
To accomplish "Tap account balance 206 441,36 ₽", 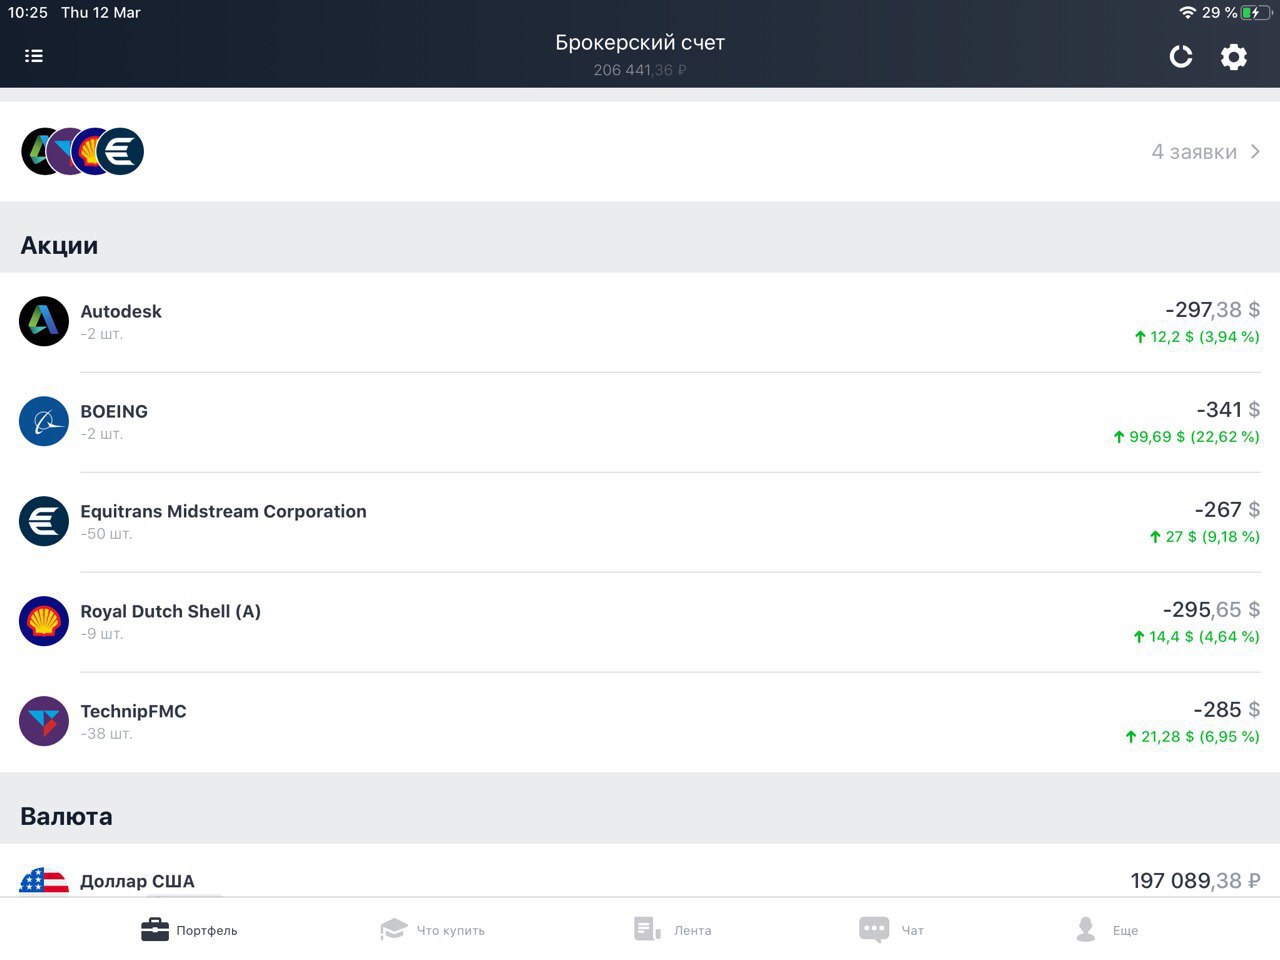I will (640, 70).
